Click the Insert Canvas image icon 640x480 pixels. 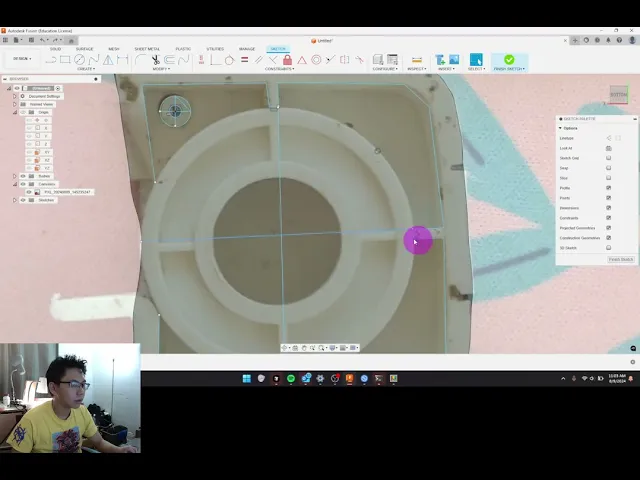tap(454, 60)
